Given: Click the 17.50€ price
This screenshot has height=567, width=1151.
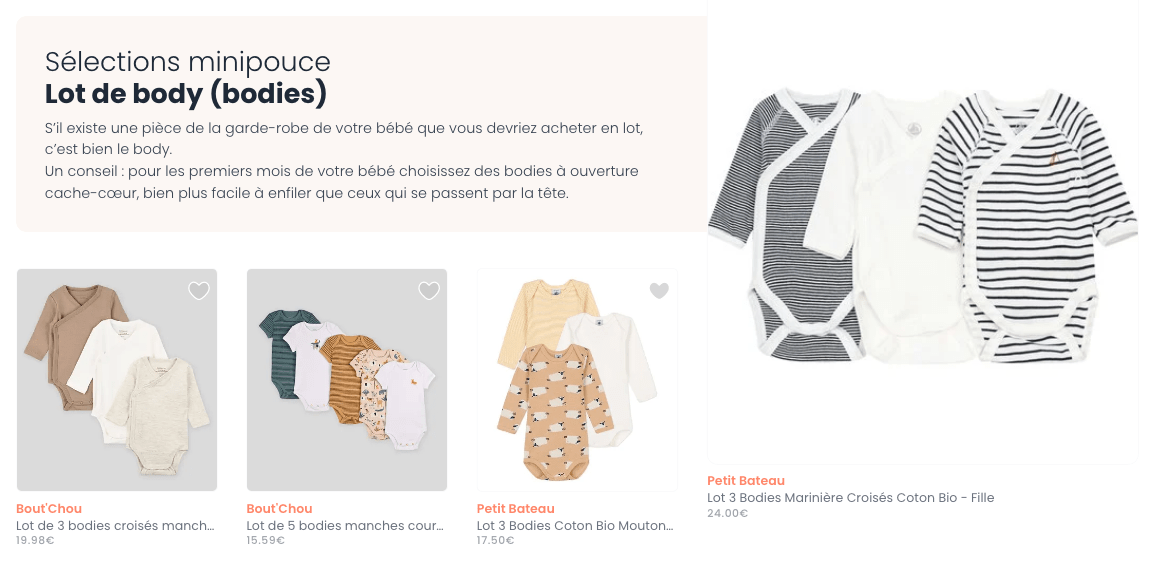Looking at the screenshot, I should [495, 541].
